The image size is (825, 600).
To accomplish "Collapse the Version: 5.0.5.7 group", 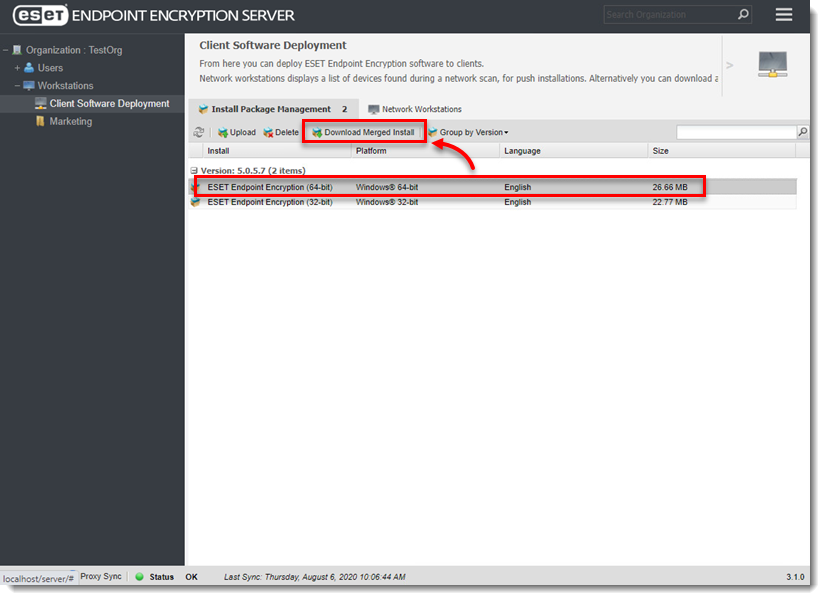I will pyautogui.click(x=194, y=172).
